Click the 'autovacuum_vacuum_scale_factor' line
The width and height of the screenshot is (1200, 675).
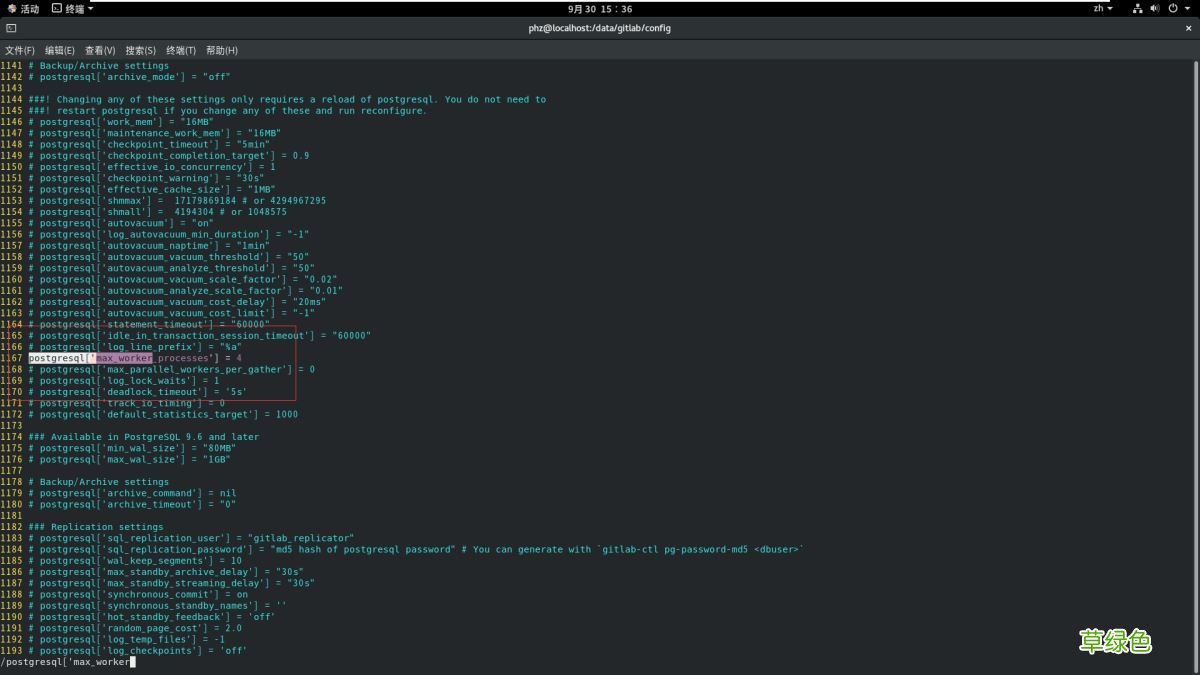(183, 279)
